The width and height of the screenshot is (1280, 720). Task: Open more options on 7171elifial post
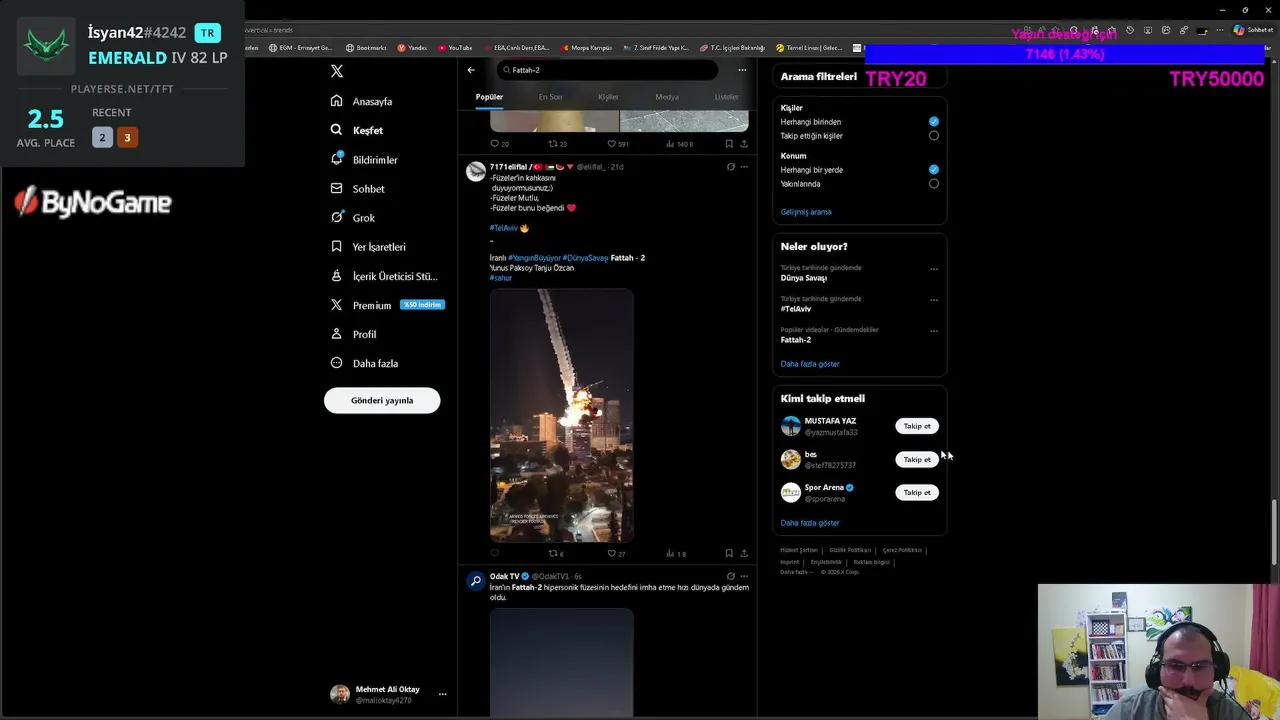(743, 167)
